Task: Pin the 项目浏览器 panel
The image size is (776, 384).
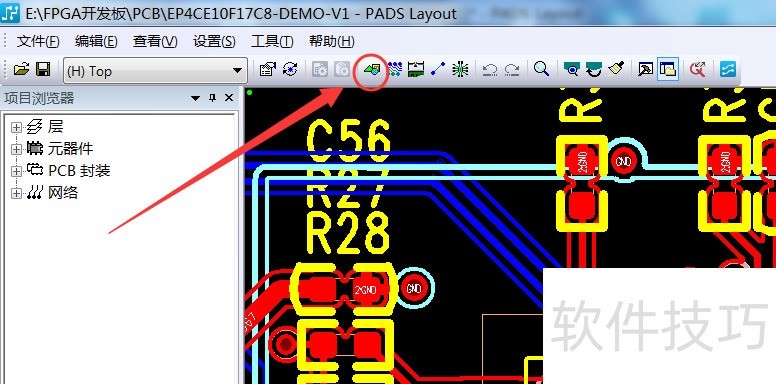Action: click(x=212, y=98)
